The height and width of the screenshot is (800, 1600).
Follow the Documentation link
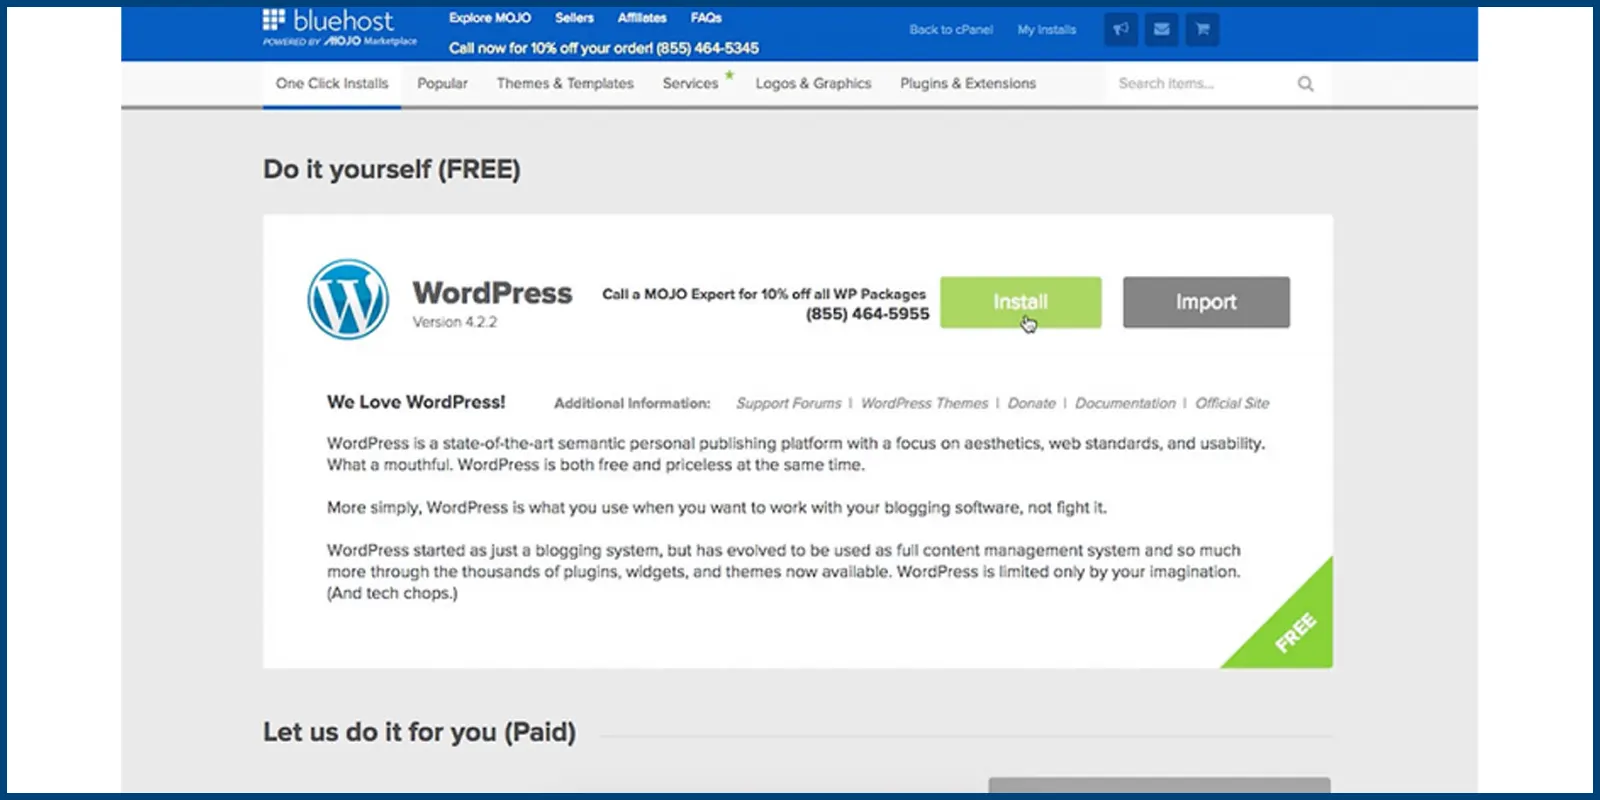(1125, 403)
